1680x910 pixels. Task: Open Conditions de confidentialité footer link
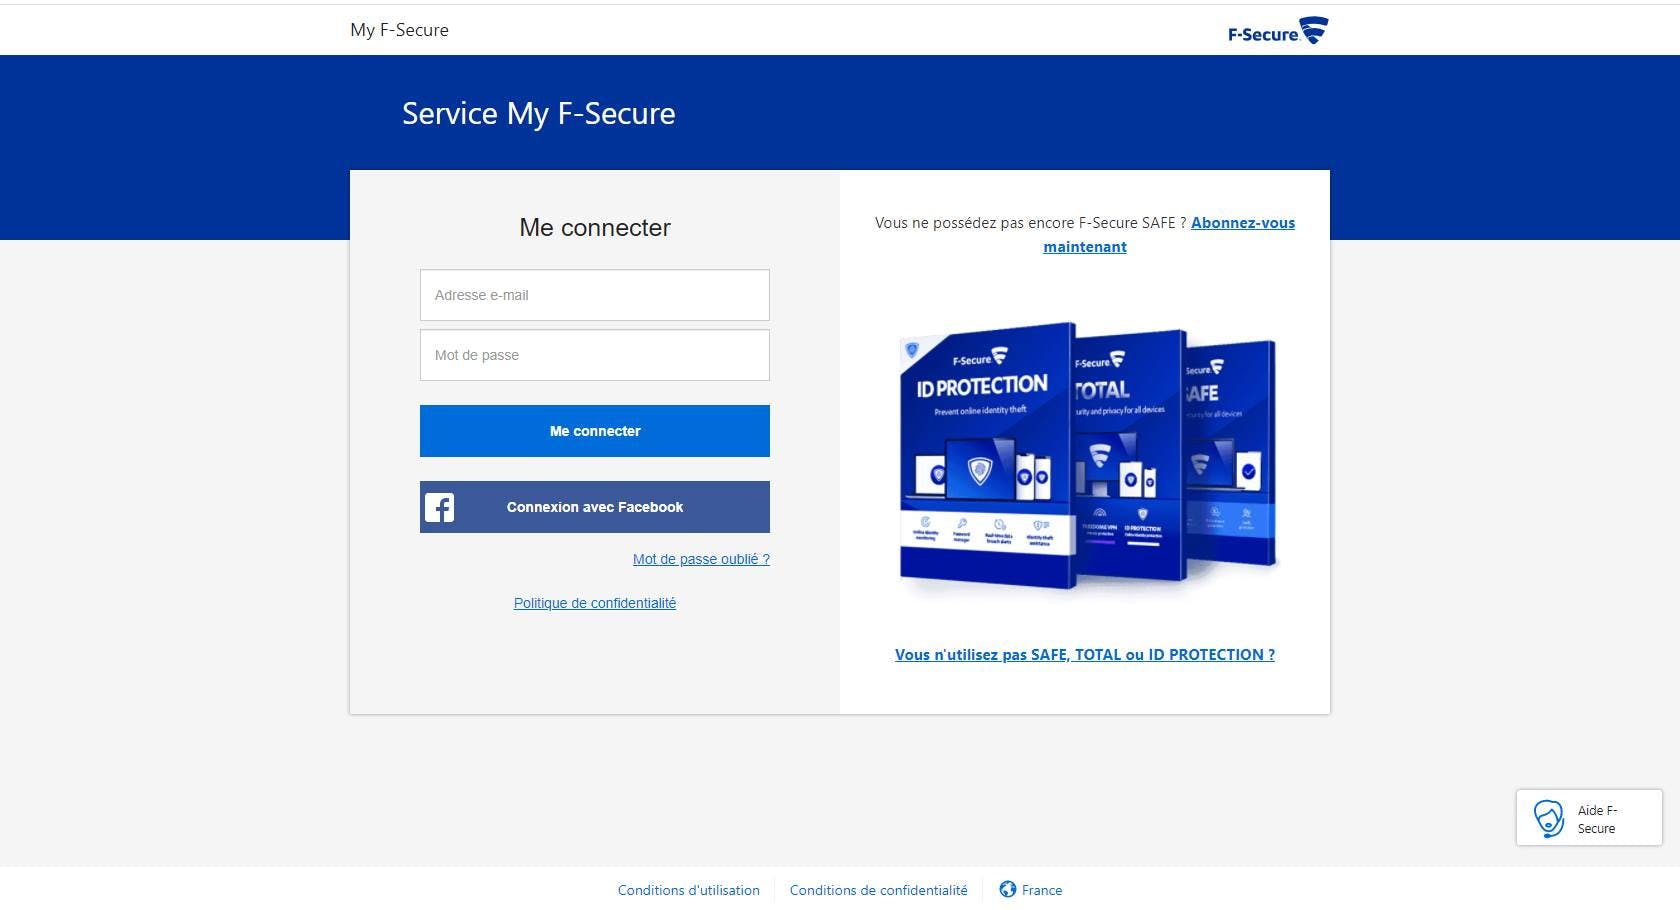tap(879, 890)
